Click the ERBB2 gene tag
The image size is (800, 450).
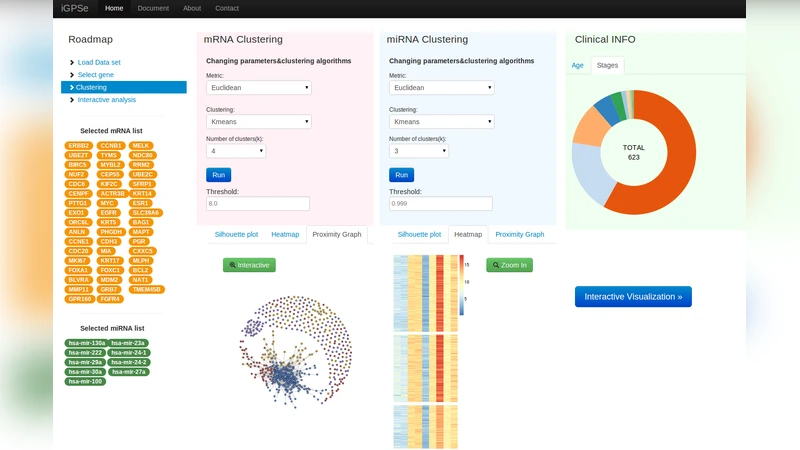tap(79, 146)
